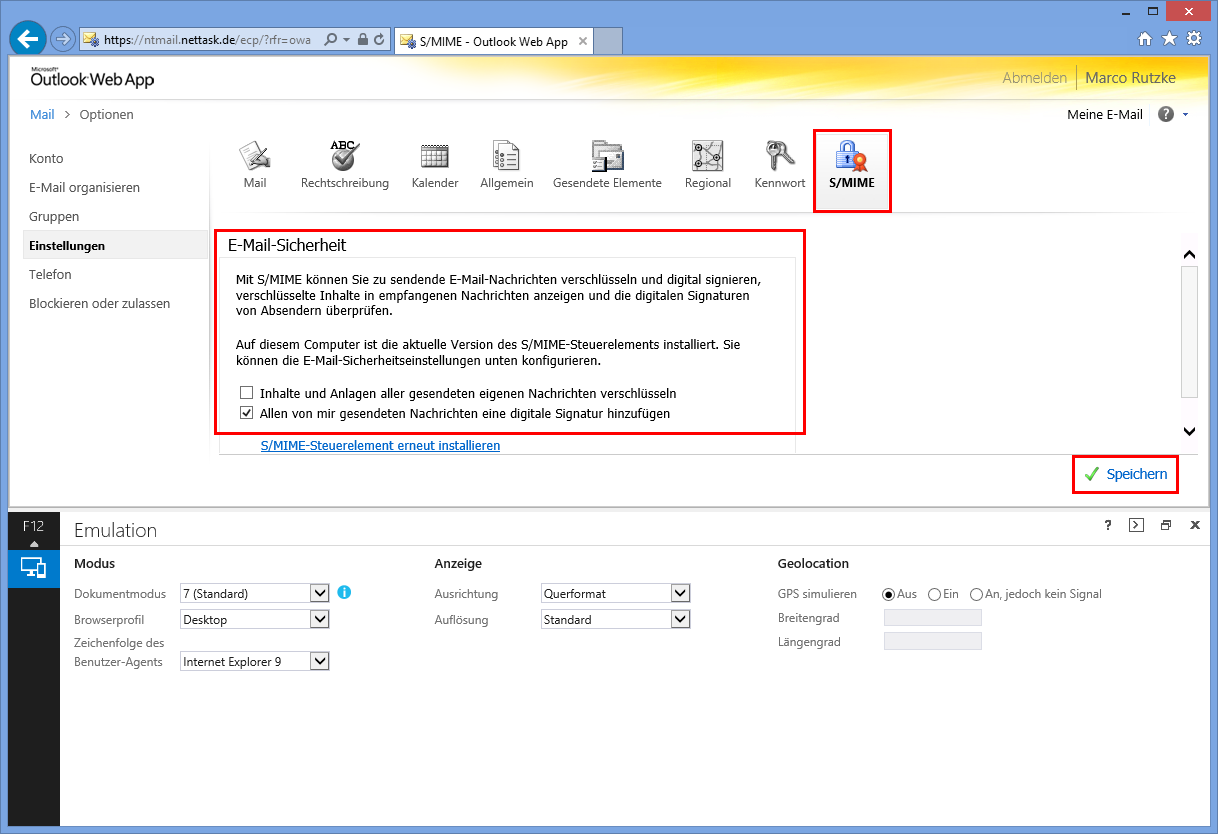
Task: Open the browser Home page icon
Action: (1146, 39)
